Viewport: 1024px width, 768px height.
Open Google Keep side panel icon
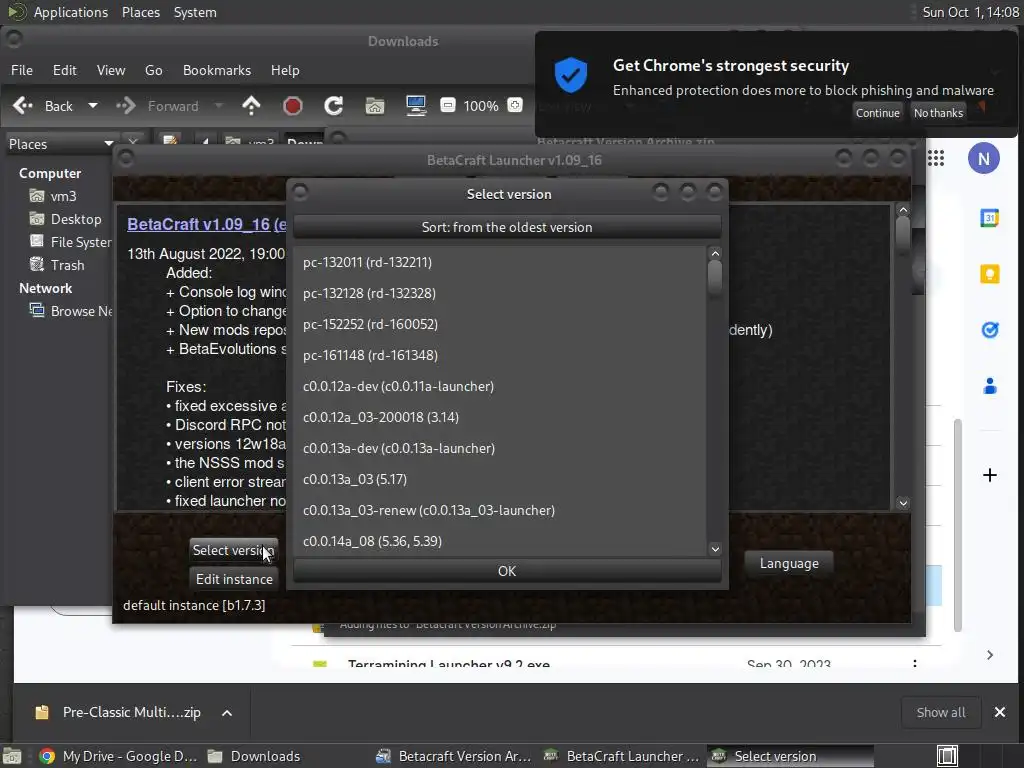pos(989,274)
